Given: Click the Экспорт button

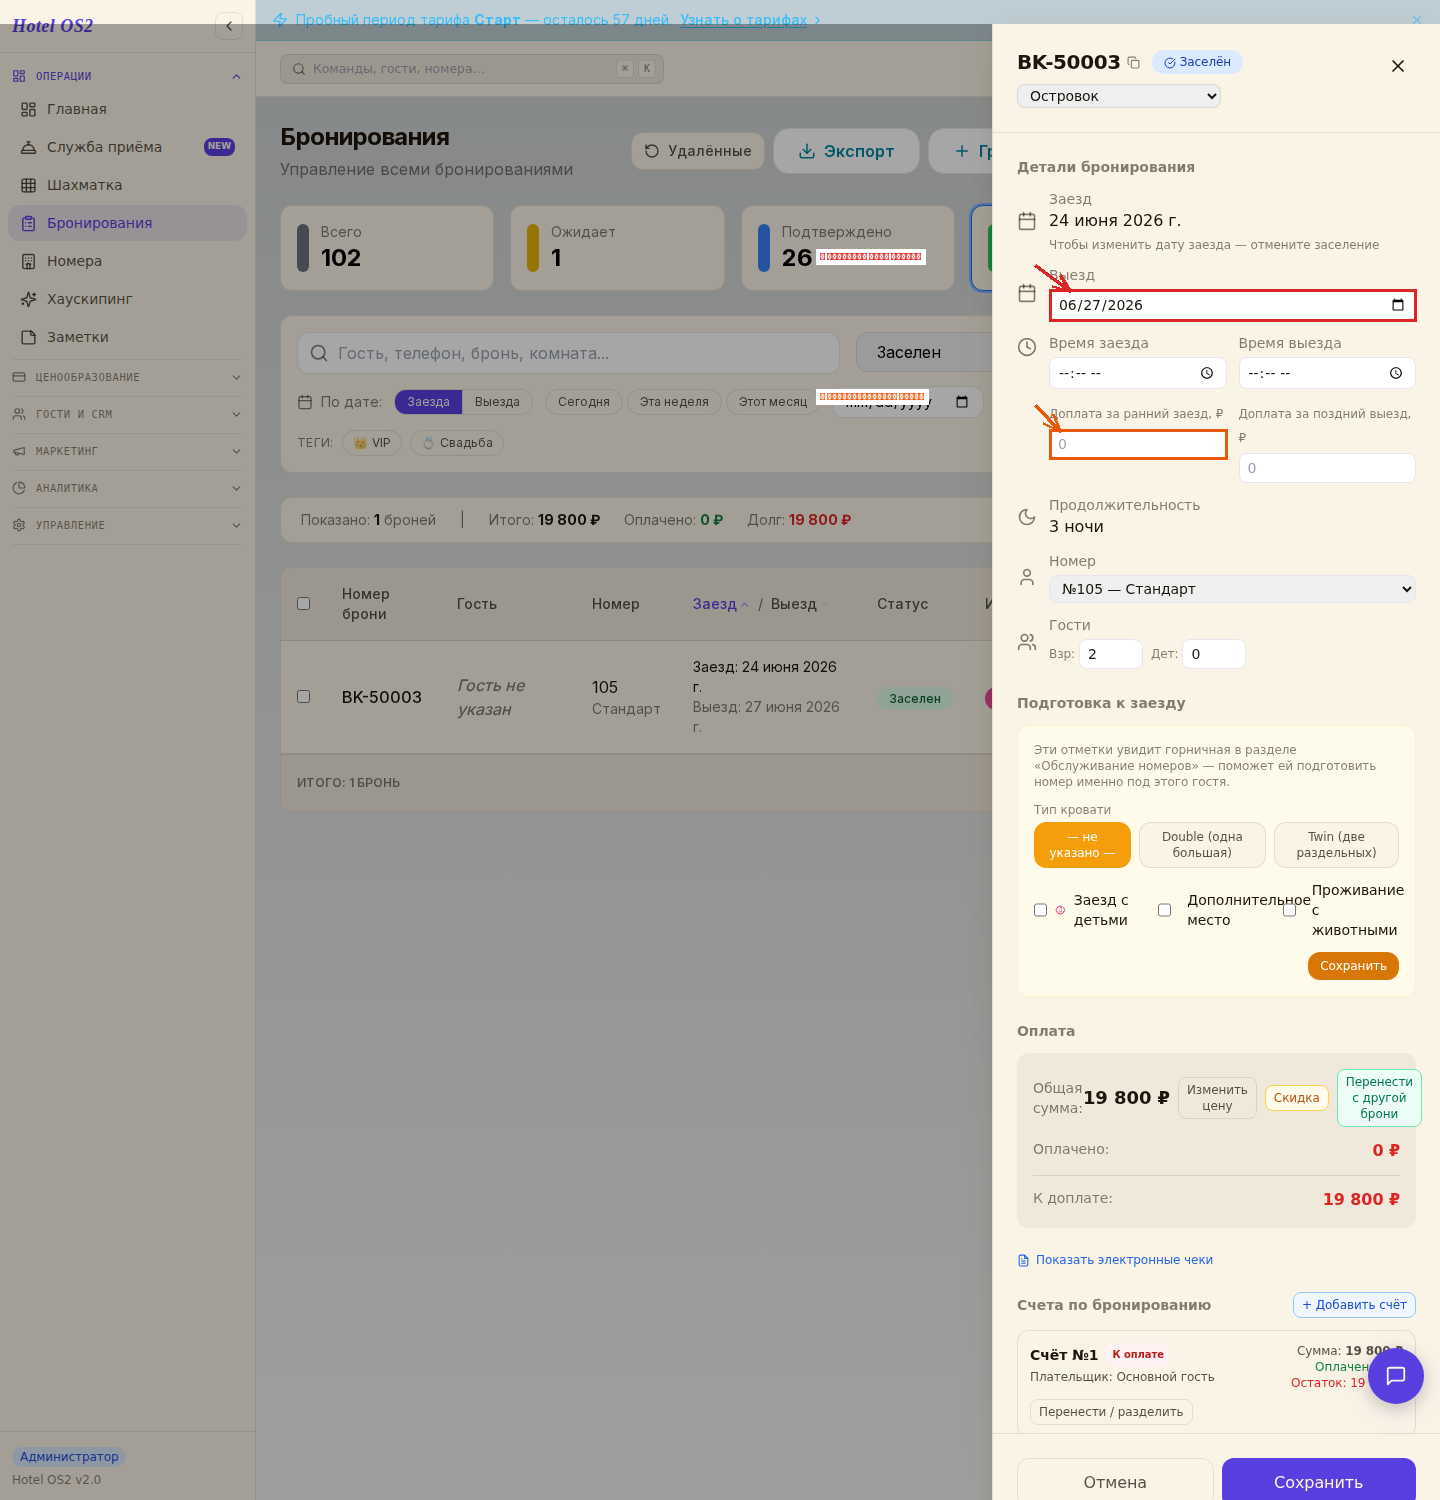Looking at the screenshot, I should [x=846, y=151].
